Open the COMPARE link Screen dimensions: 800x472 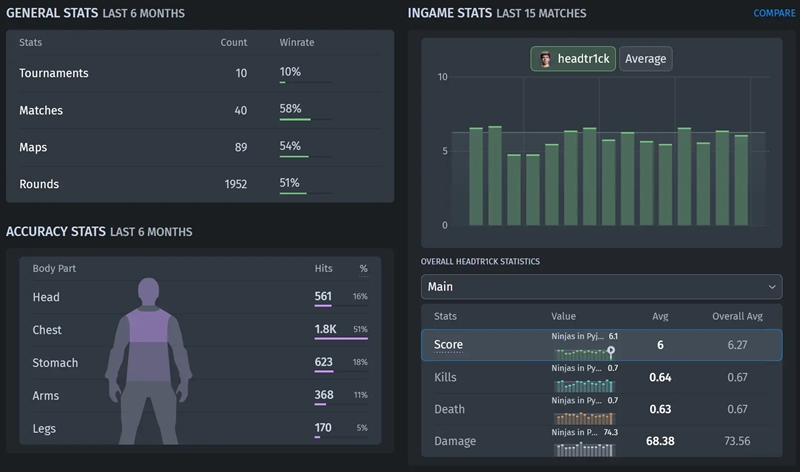(x=774, y=13)
